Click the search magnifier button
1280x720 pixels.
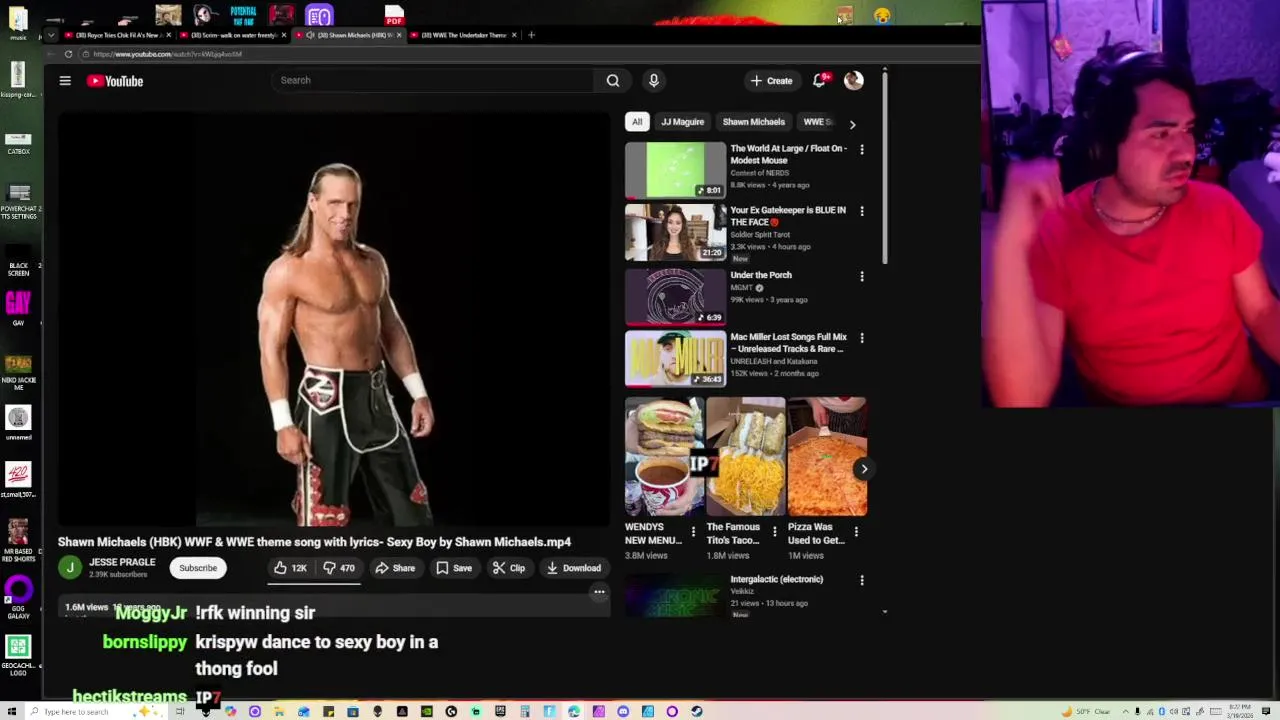(613, 80)
